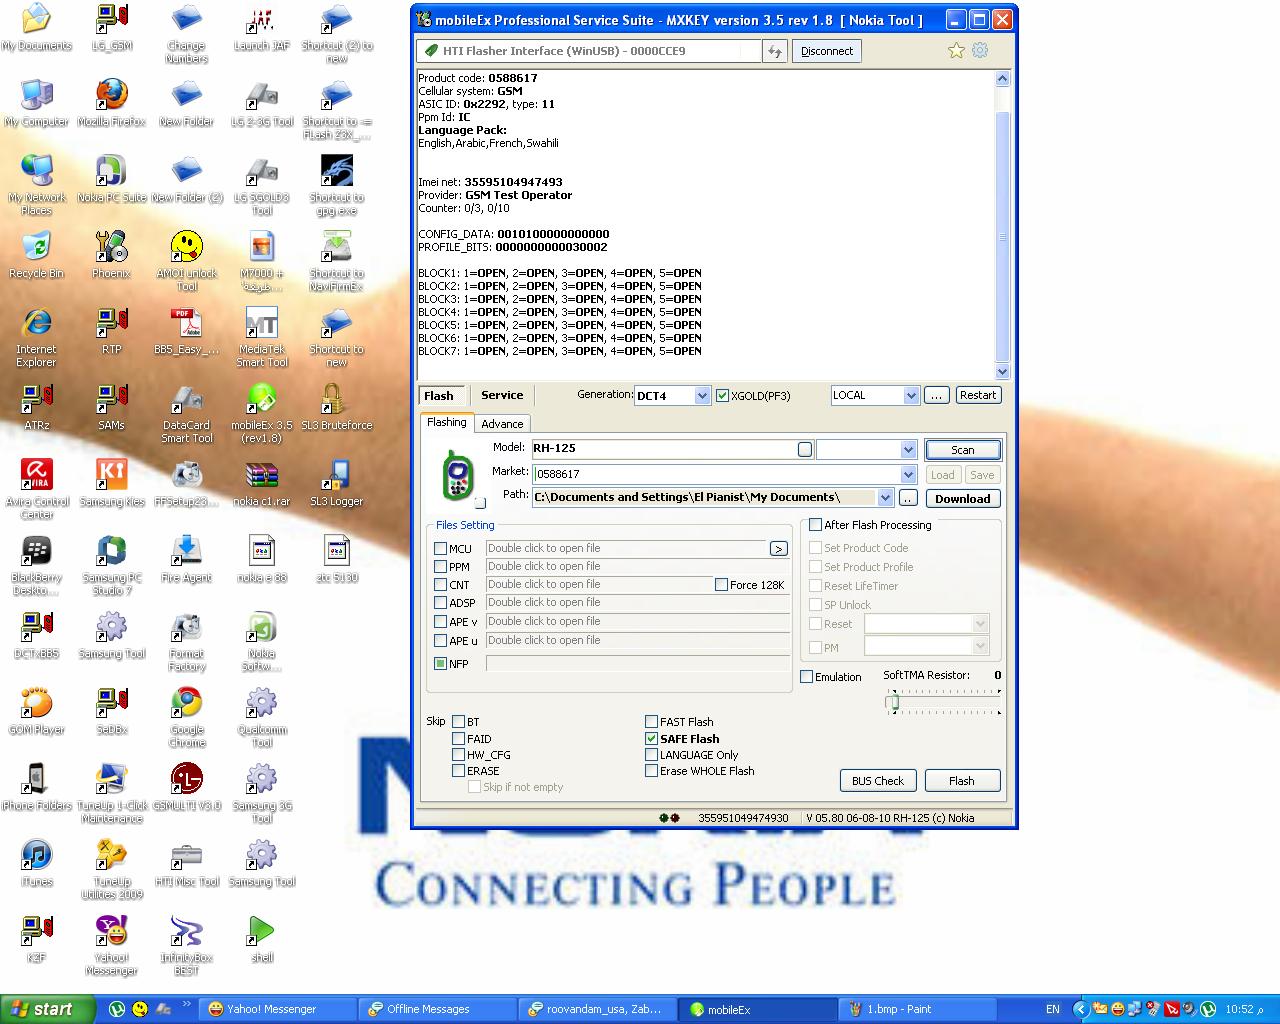Uncheck the XGOLD(PF3) option
Viewport: 1280px width, 1024px height.
(x=722, y=396)
